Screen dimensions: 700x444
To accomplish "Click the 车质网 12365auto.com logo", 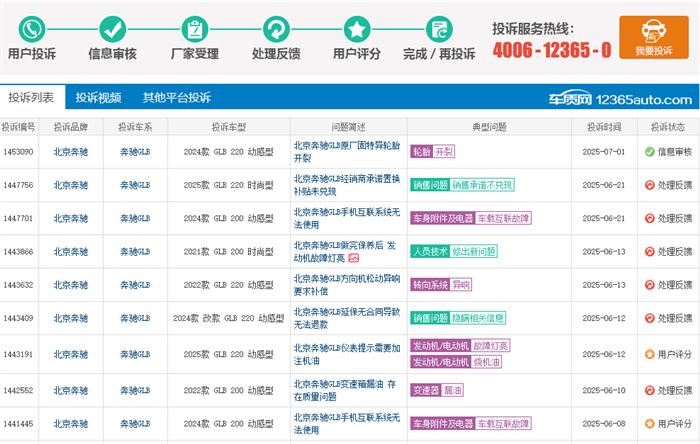I will pos(620,99).
